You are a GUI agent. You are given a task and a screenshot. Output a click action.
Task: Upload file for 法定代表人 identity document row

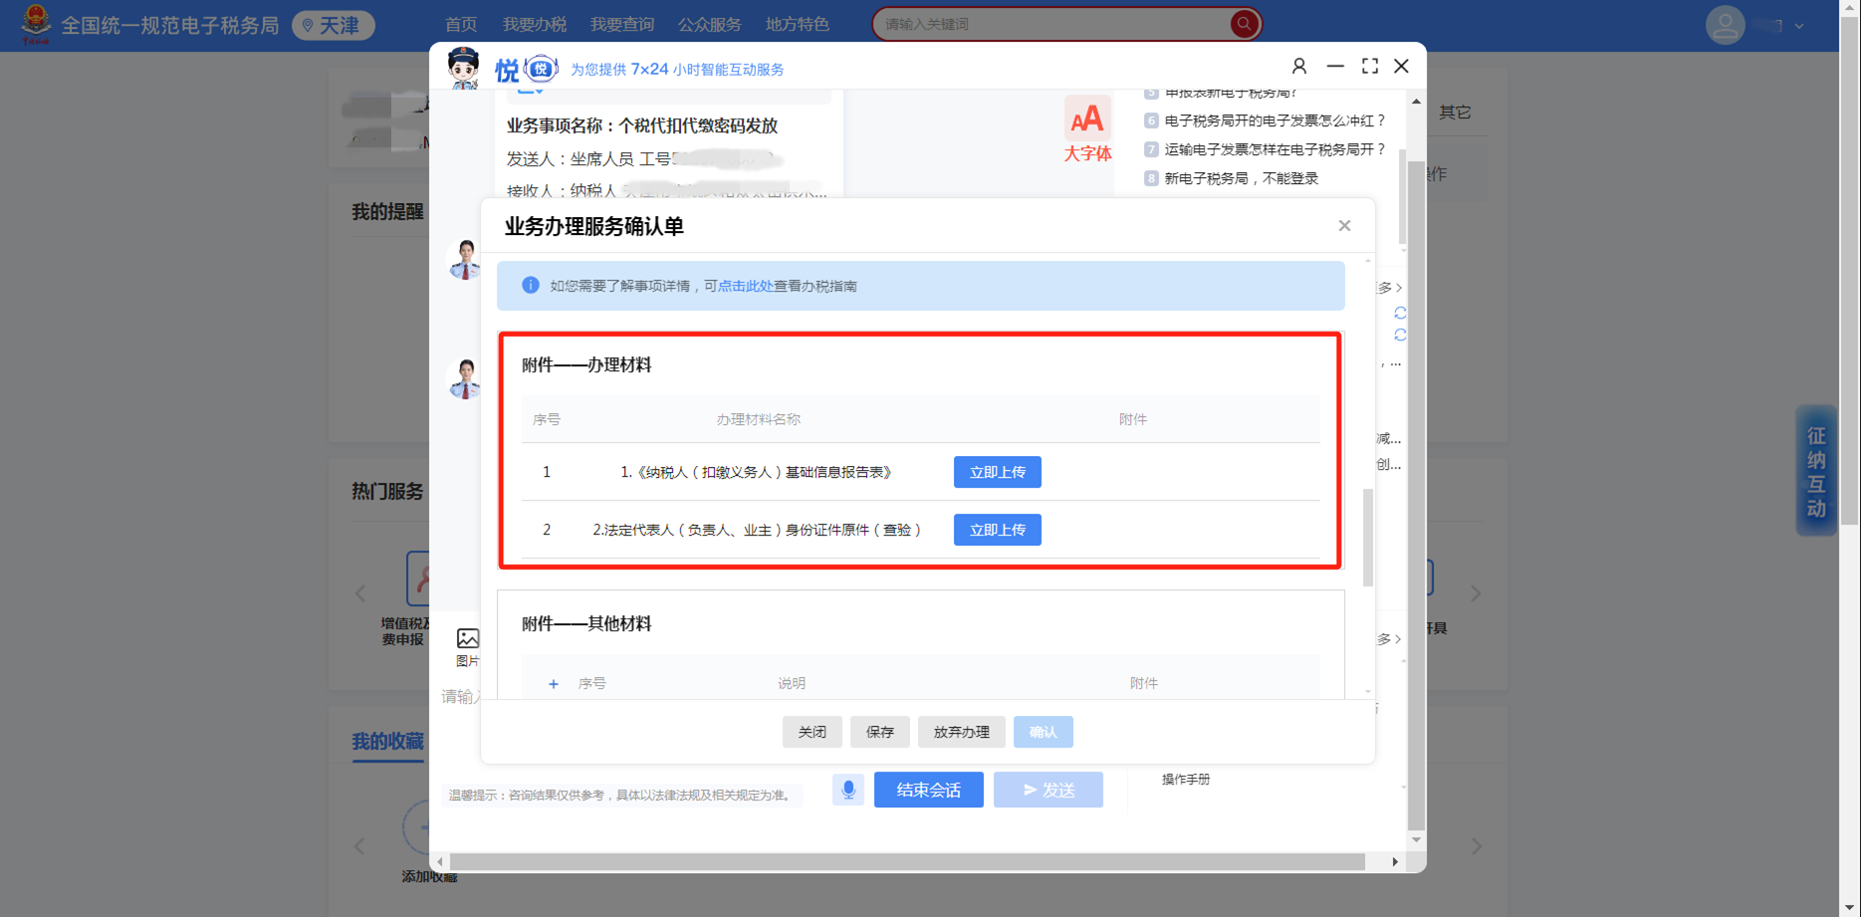pos(997,530)
